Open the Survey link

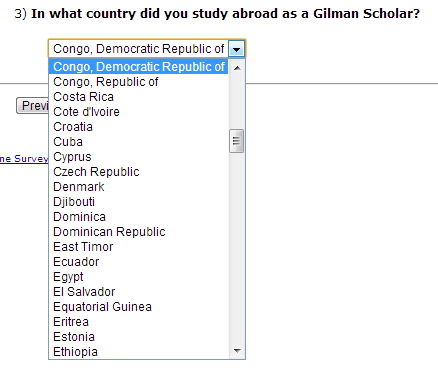24,159
